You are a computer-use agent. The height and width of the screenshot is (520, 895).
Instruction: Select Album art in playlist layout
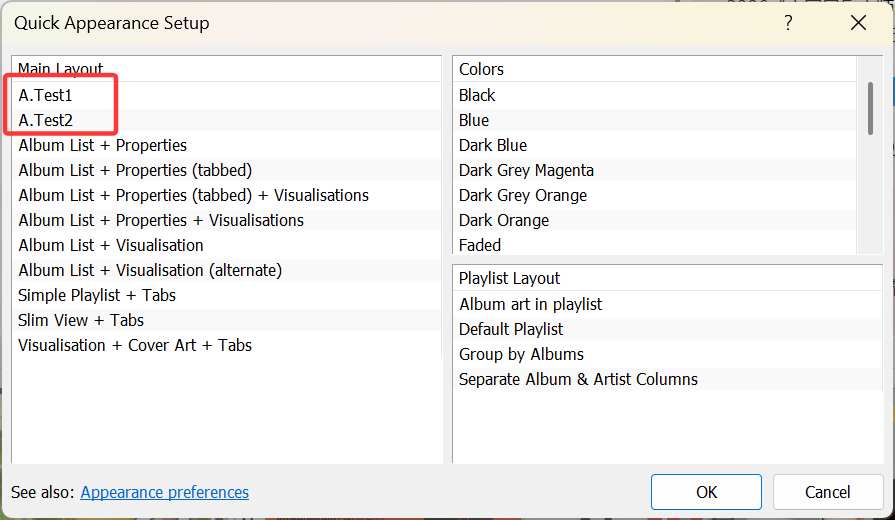coord(530,304)
